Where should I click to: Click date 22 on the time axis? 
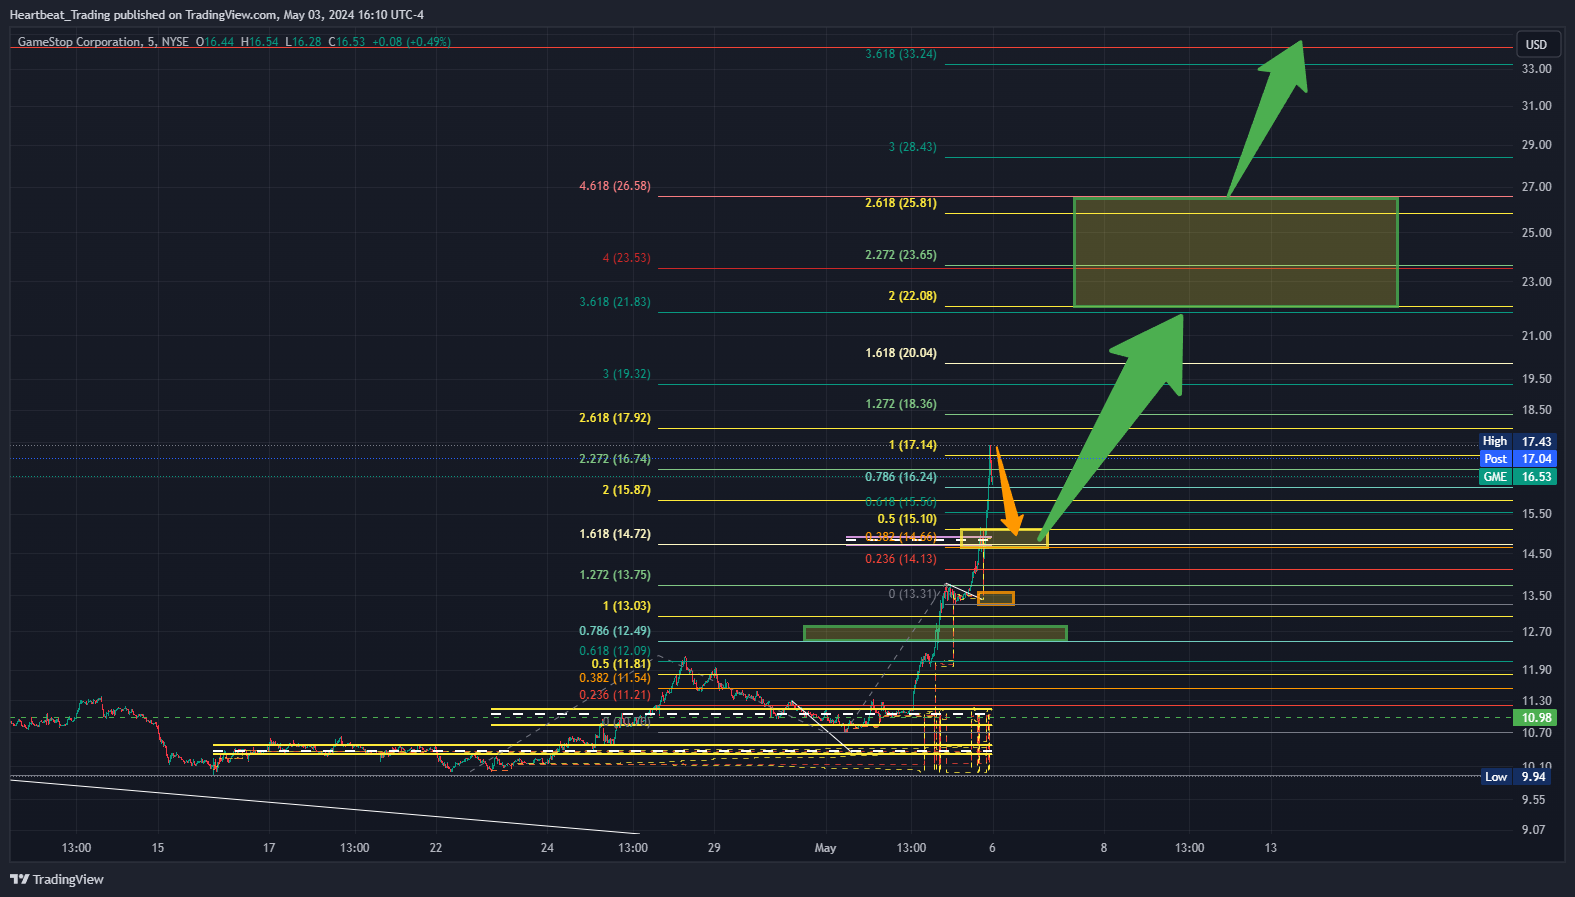pyautogui.click(x=436, y=848)
